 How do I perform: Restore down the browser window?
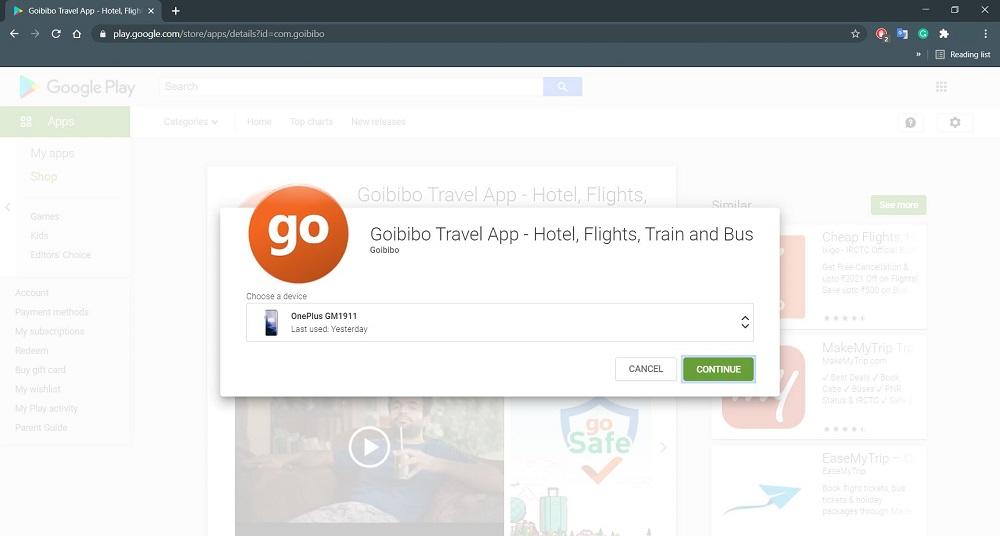(x=954, y=10)
